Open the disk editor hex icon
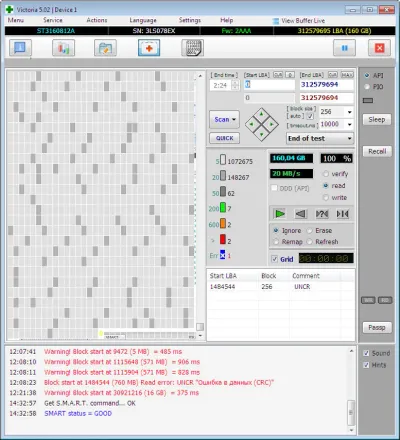This screenshot has width=400, height=440. [x=193, y=48]
